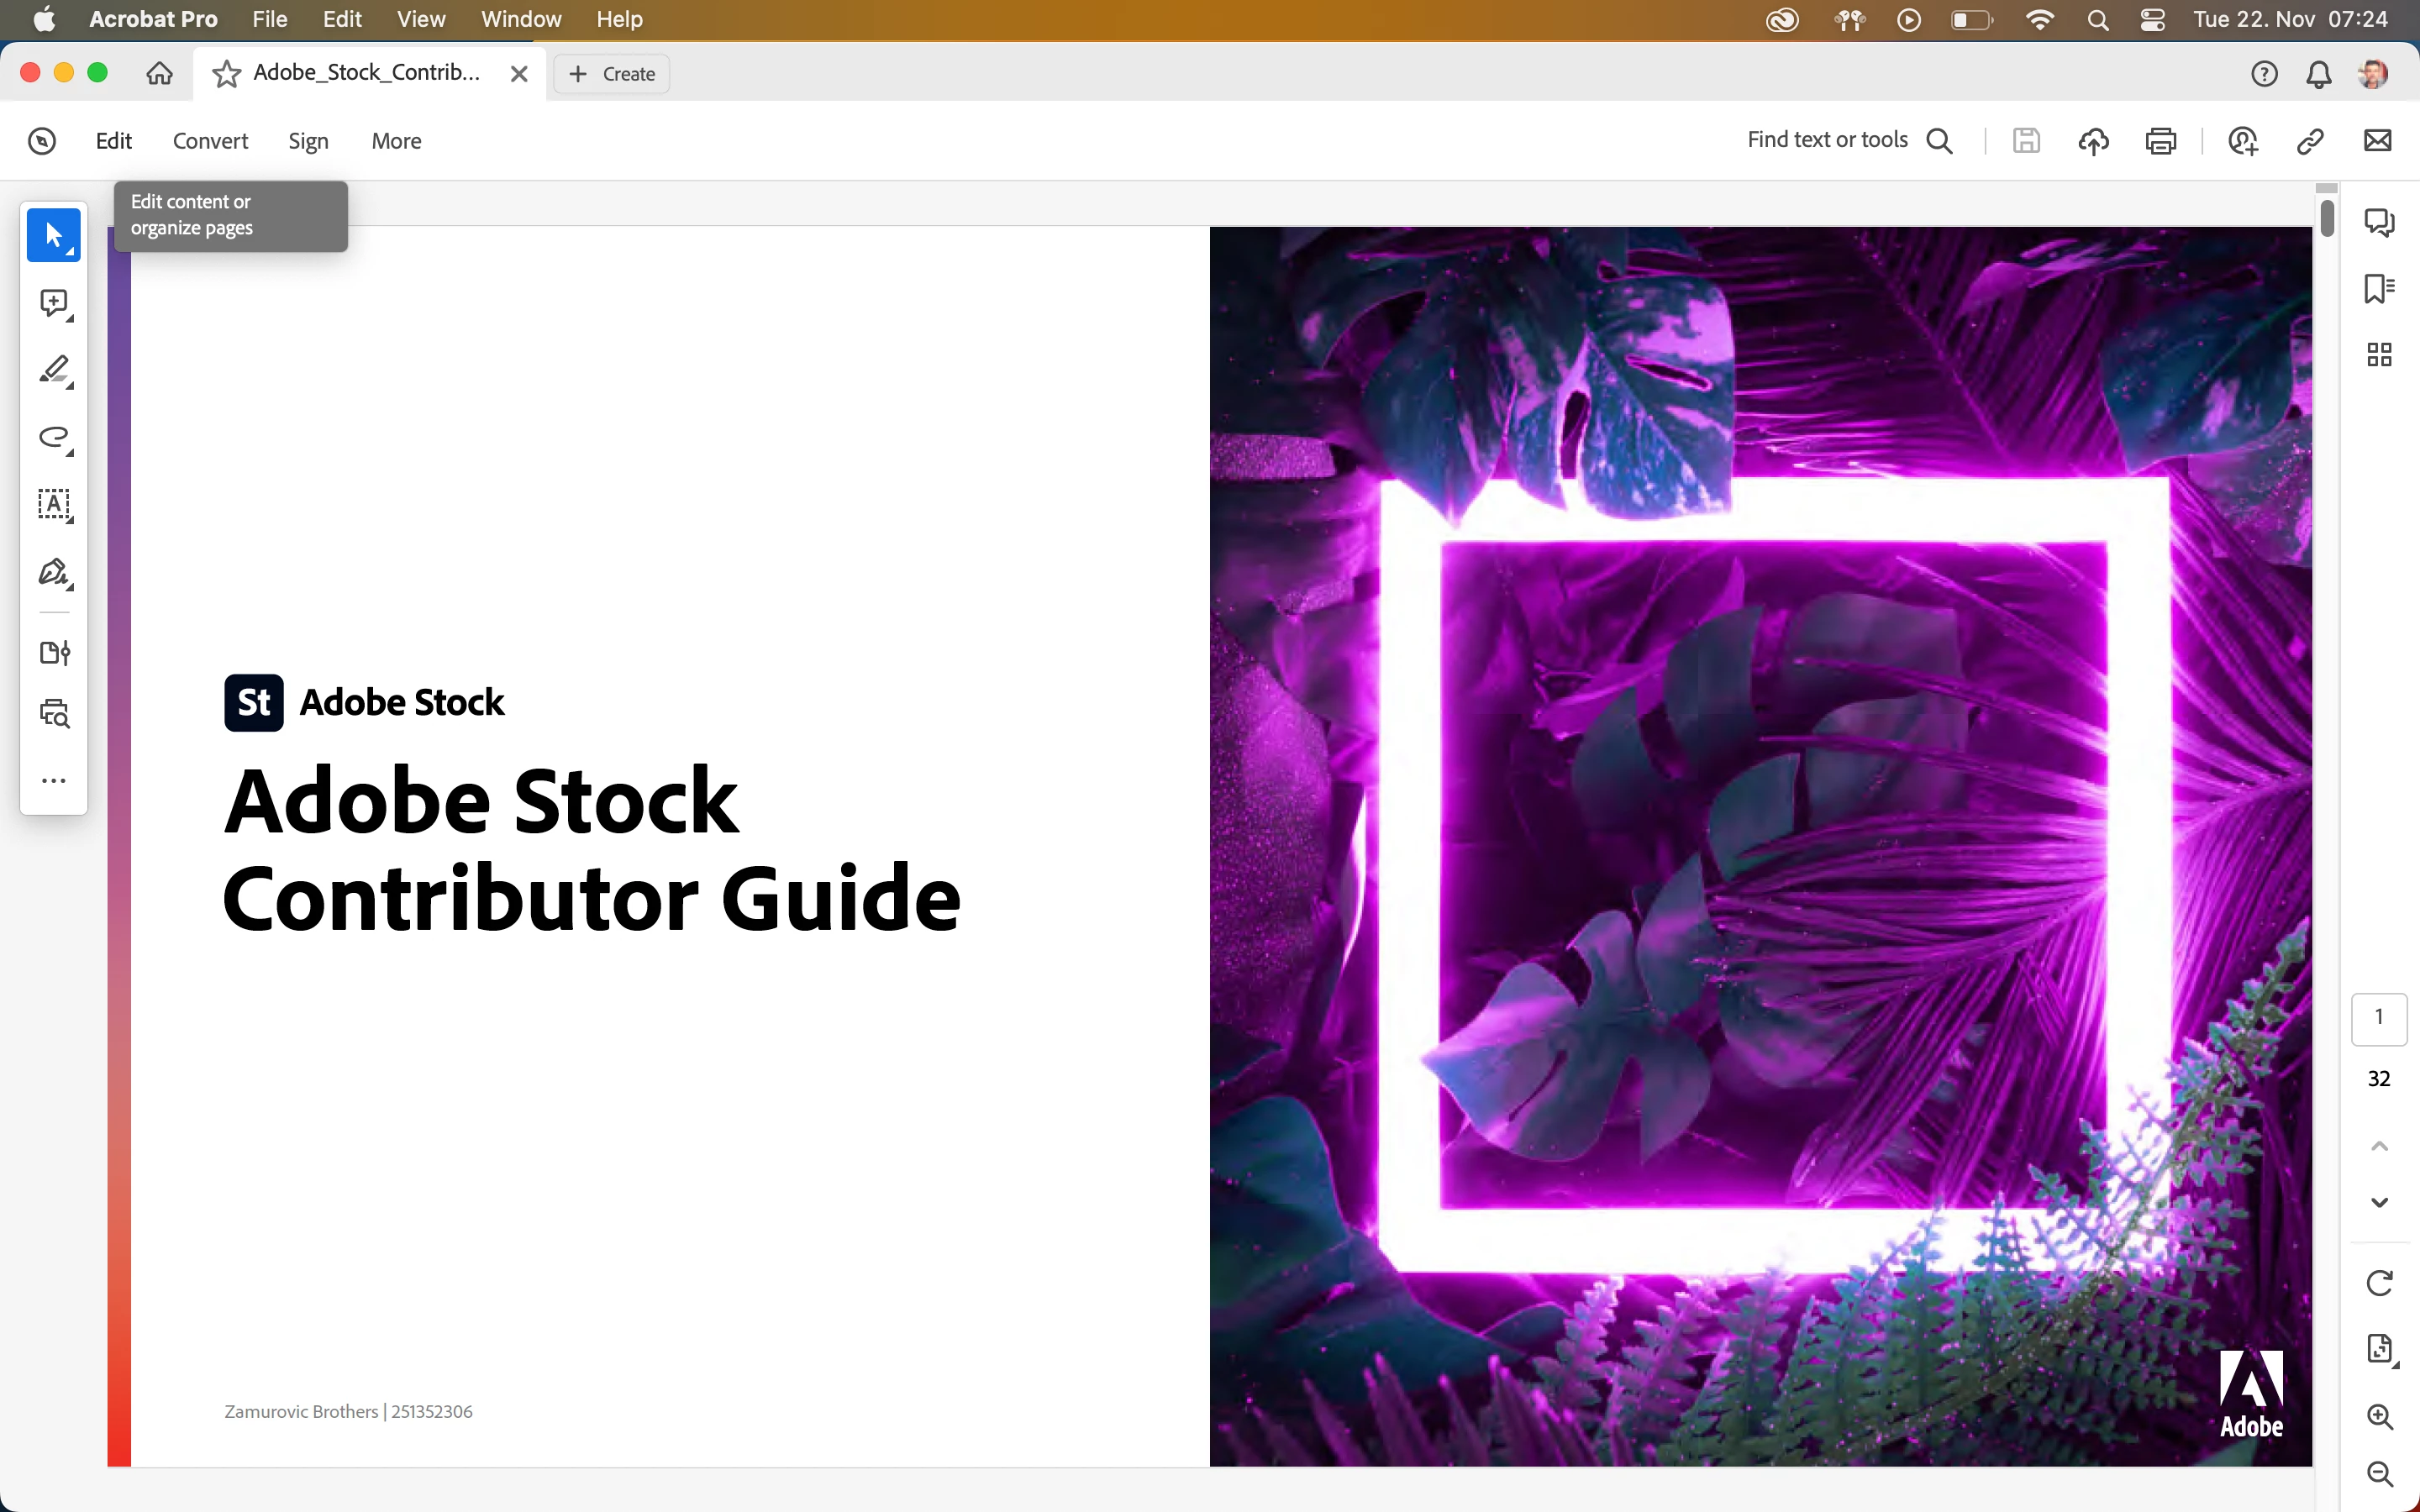
Task: Expand the three-dots more tools menu
Action: coord(53,781)
